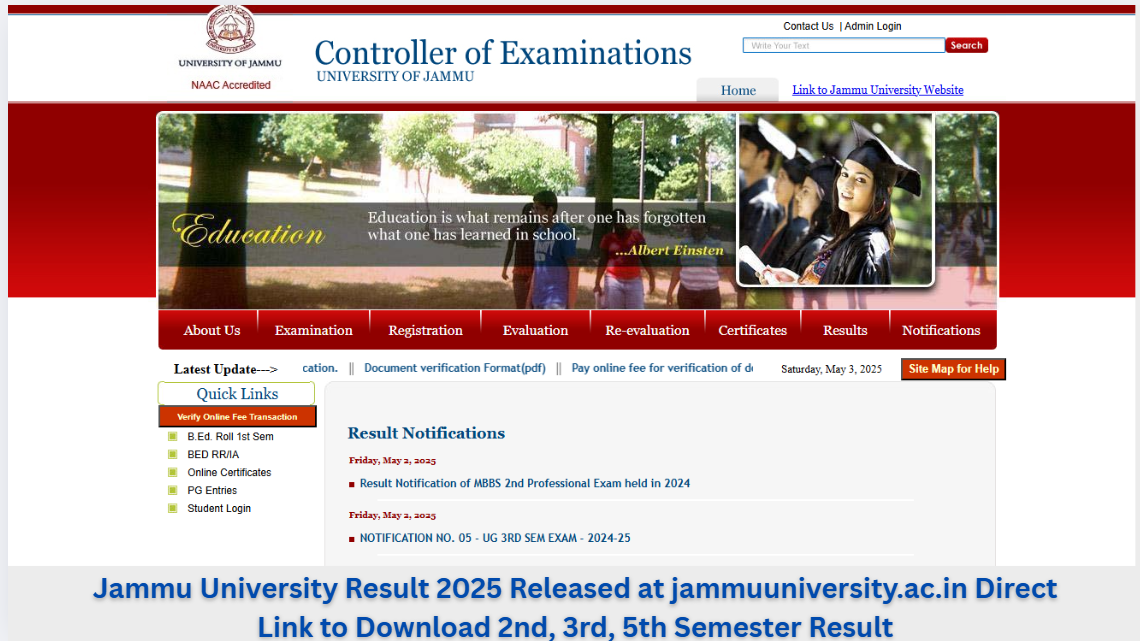Viewport: 1140px width, 641px height.
Task: Click red bullet beside MBBS result notification
Action: (x=352, y=484)
